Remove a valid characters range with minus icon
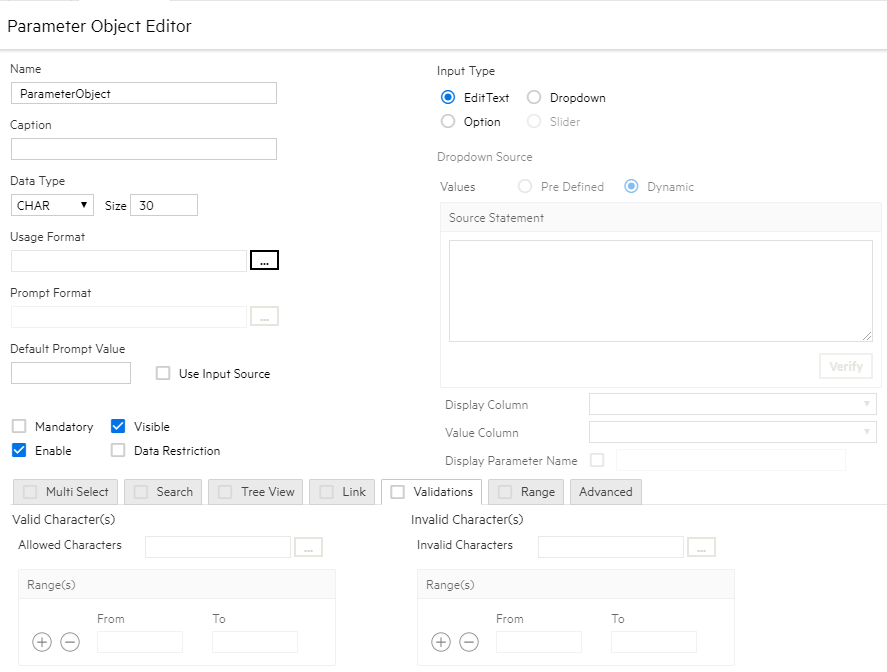The width and height of the screenshot is (887, 672). point(70,642)
